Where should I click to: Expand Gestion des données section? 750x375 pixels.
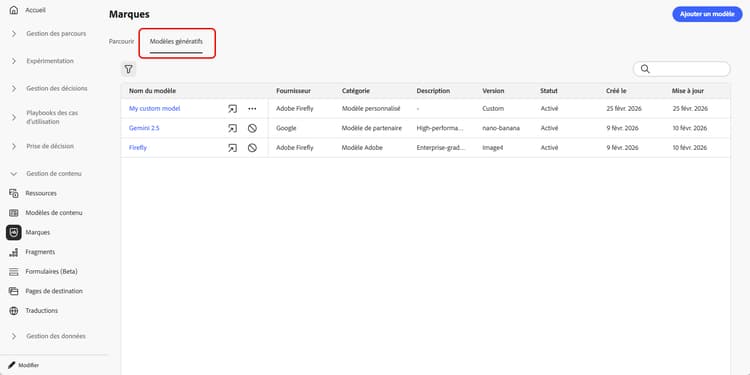[x=14, y=336]
